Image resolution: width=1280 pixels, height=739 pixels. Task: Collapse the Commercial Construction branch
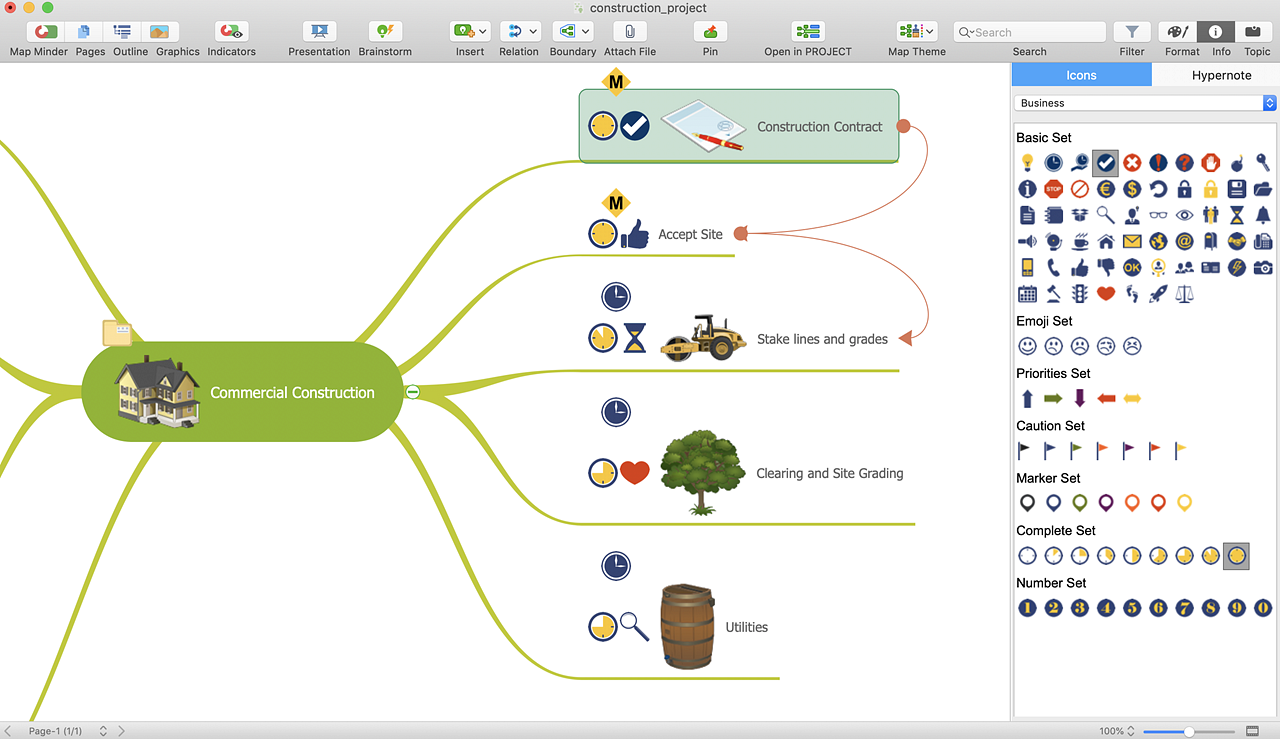click(x=412, y=392)
